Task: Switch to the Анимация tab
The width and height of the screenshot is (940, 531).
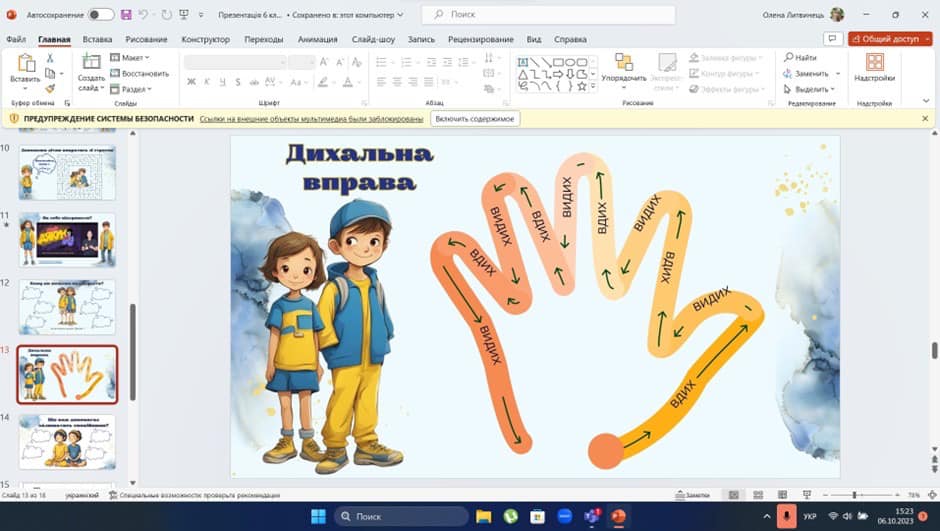Action: click(x=317, y=39)
